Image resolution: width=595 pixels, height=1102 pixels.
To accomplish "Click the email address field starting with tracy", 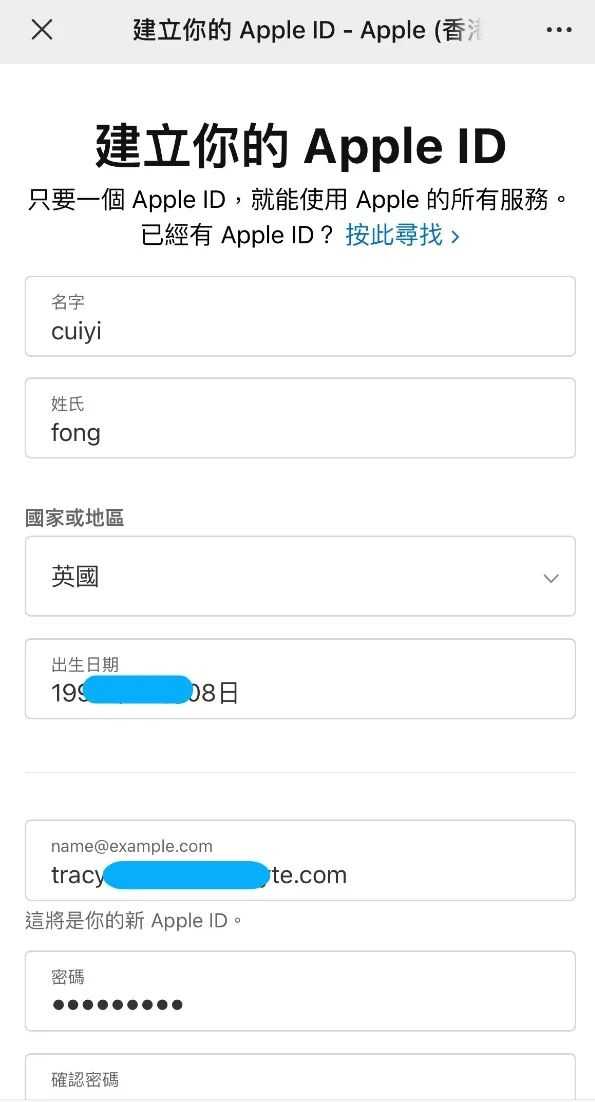I will pos(297,860).
